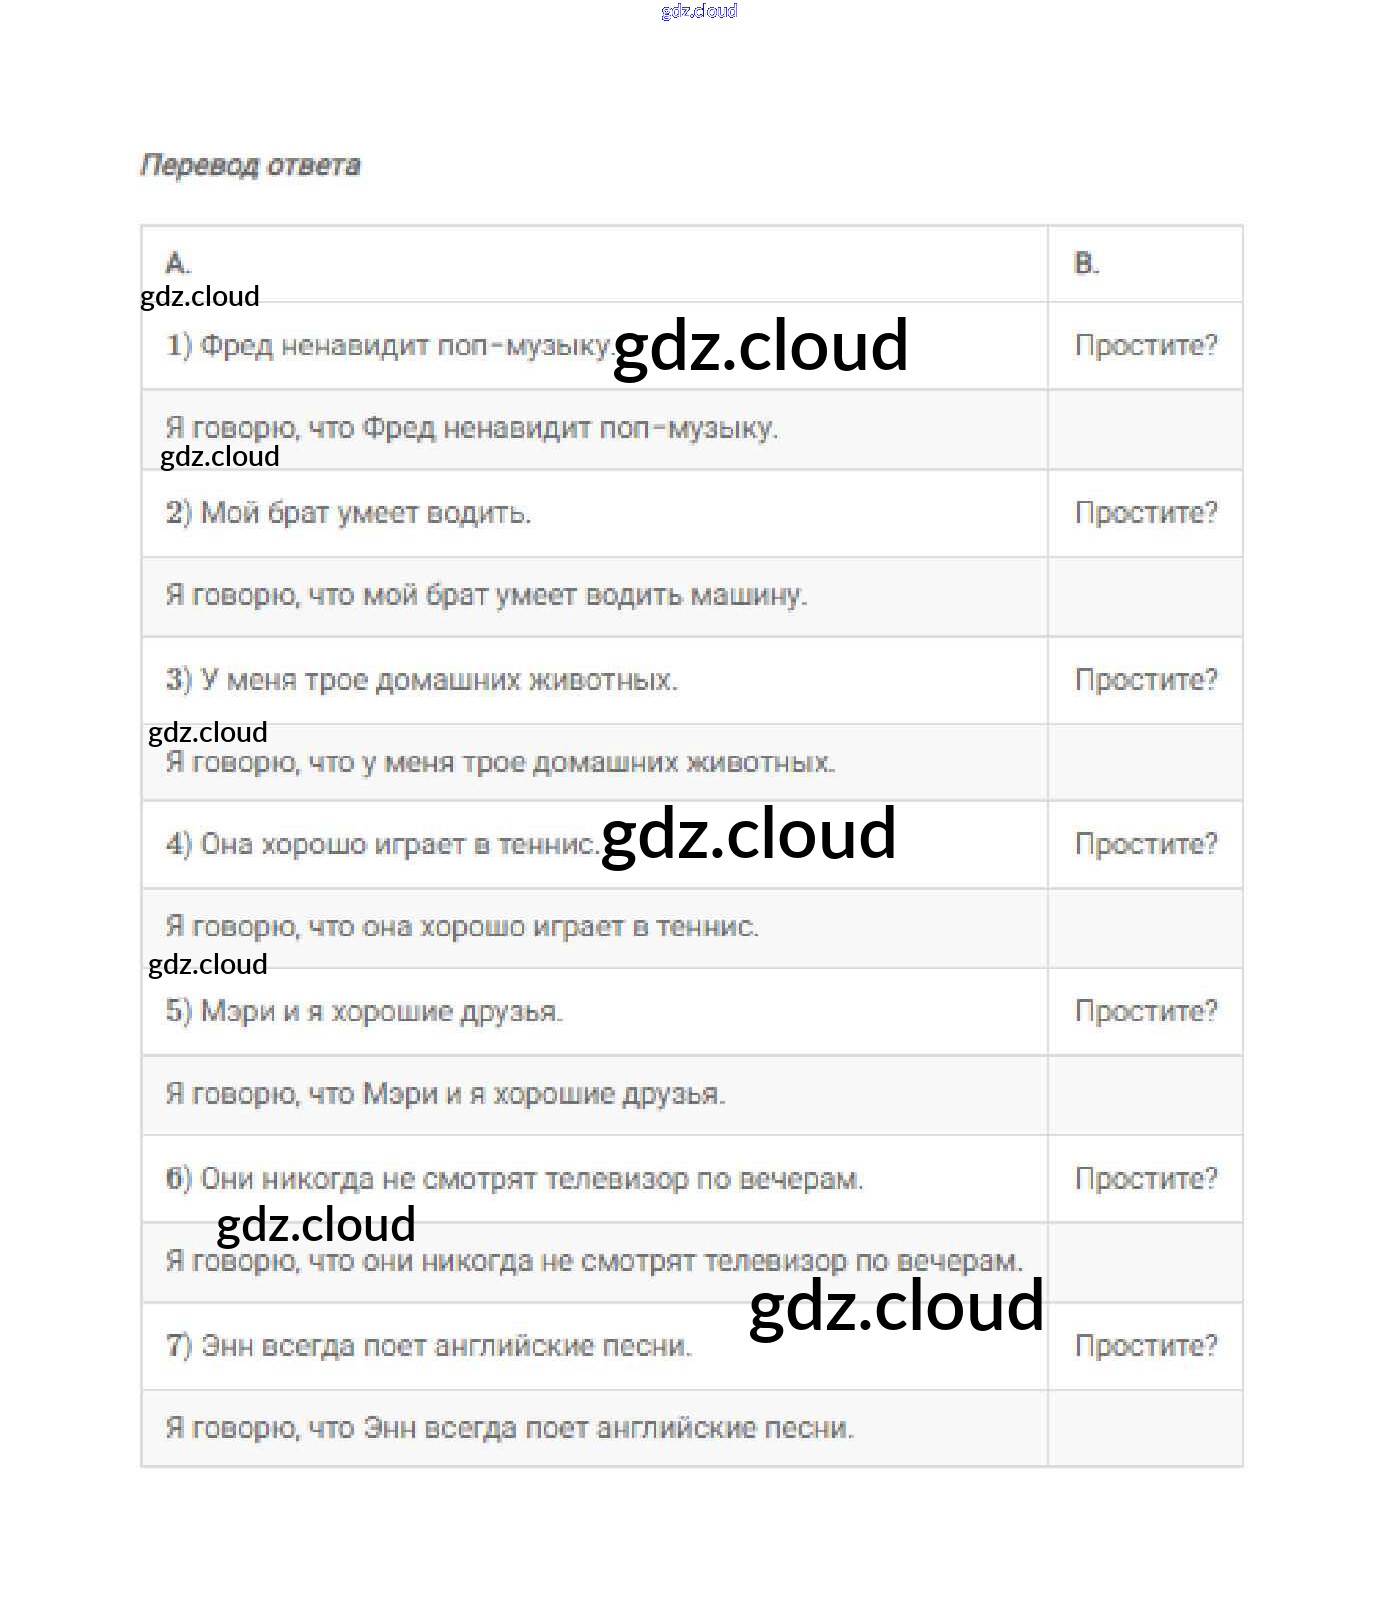This screenshot has width=1399, height=1599.
Task: Select the column header "A."
Action: tap(178, 263)
